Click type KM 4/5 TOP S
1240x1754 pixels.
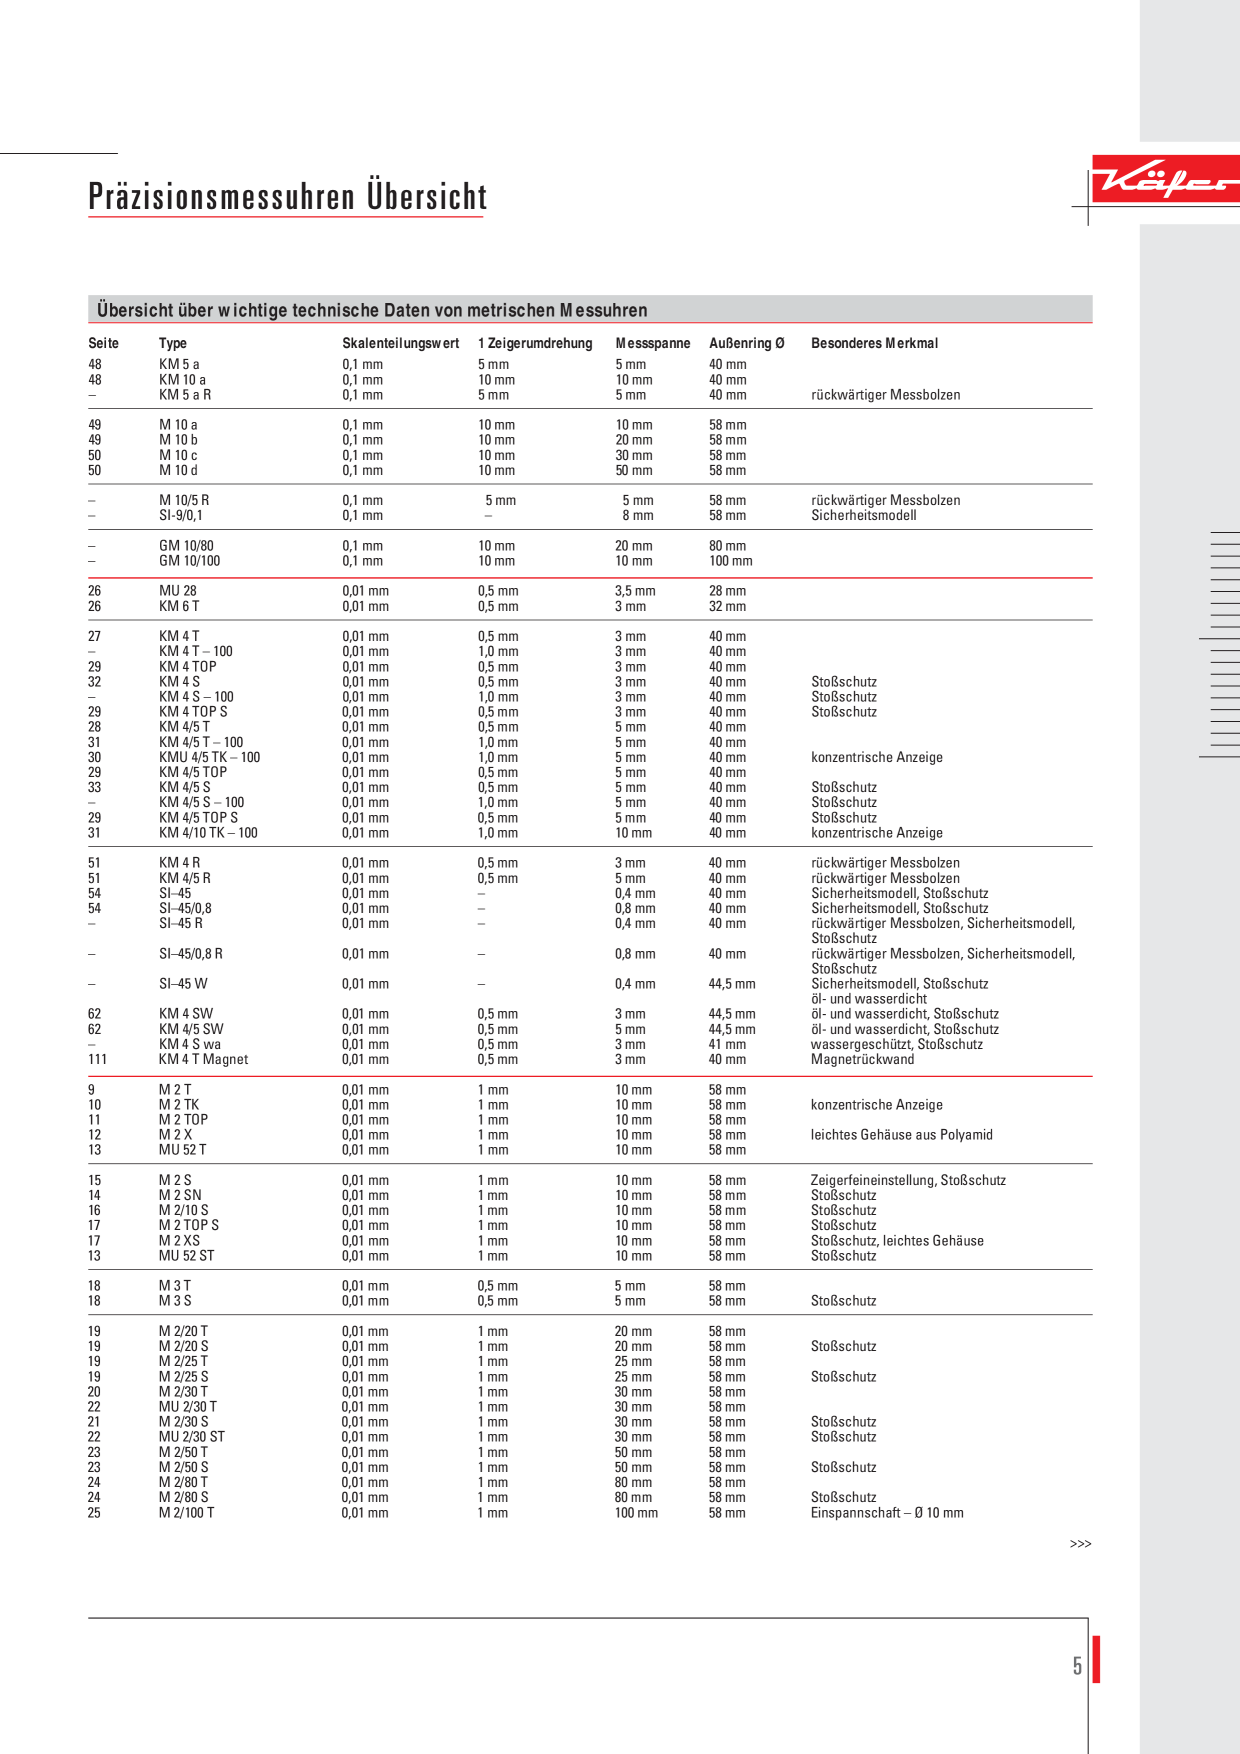click(x=198, y=818)
